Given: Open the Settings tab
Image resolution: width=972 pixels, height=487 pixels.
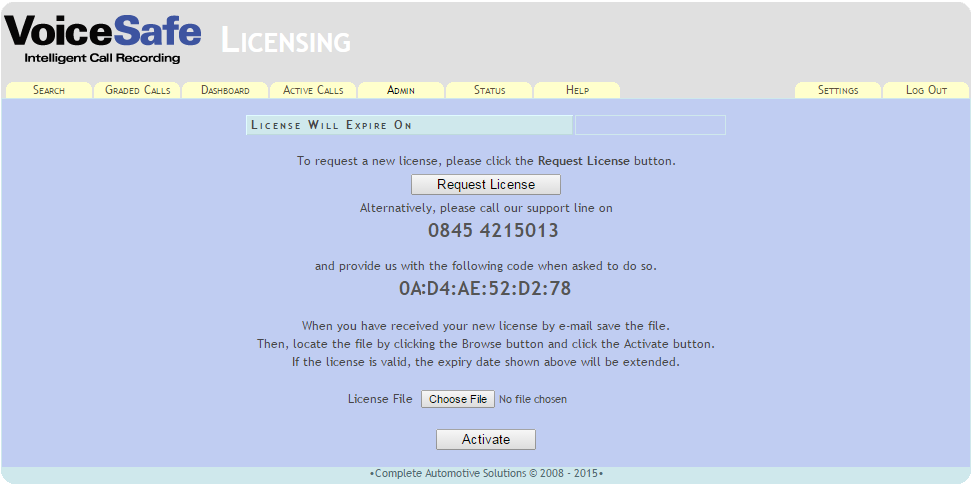Looking at the screenshot, I should [x=838, y=90].
